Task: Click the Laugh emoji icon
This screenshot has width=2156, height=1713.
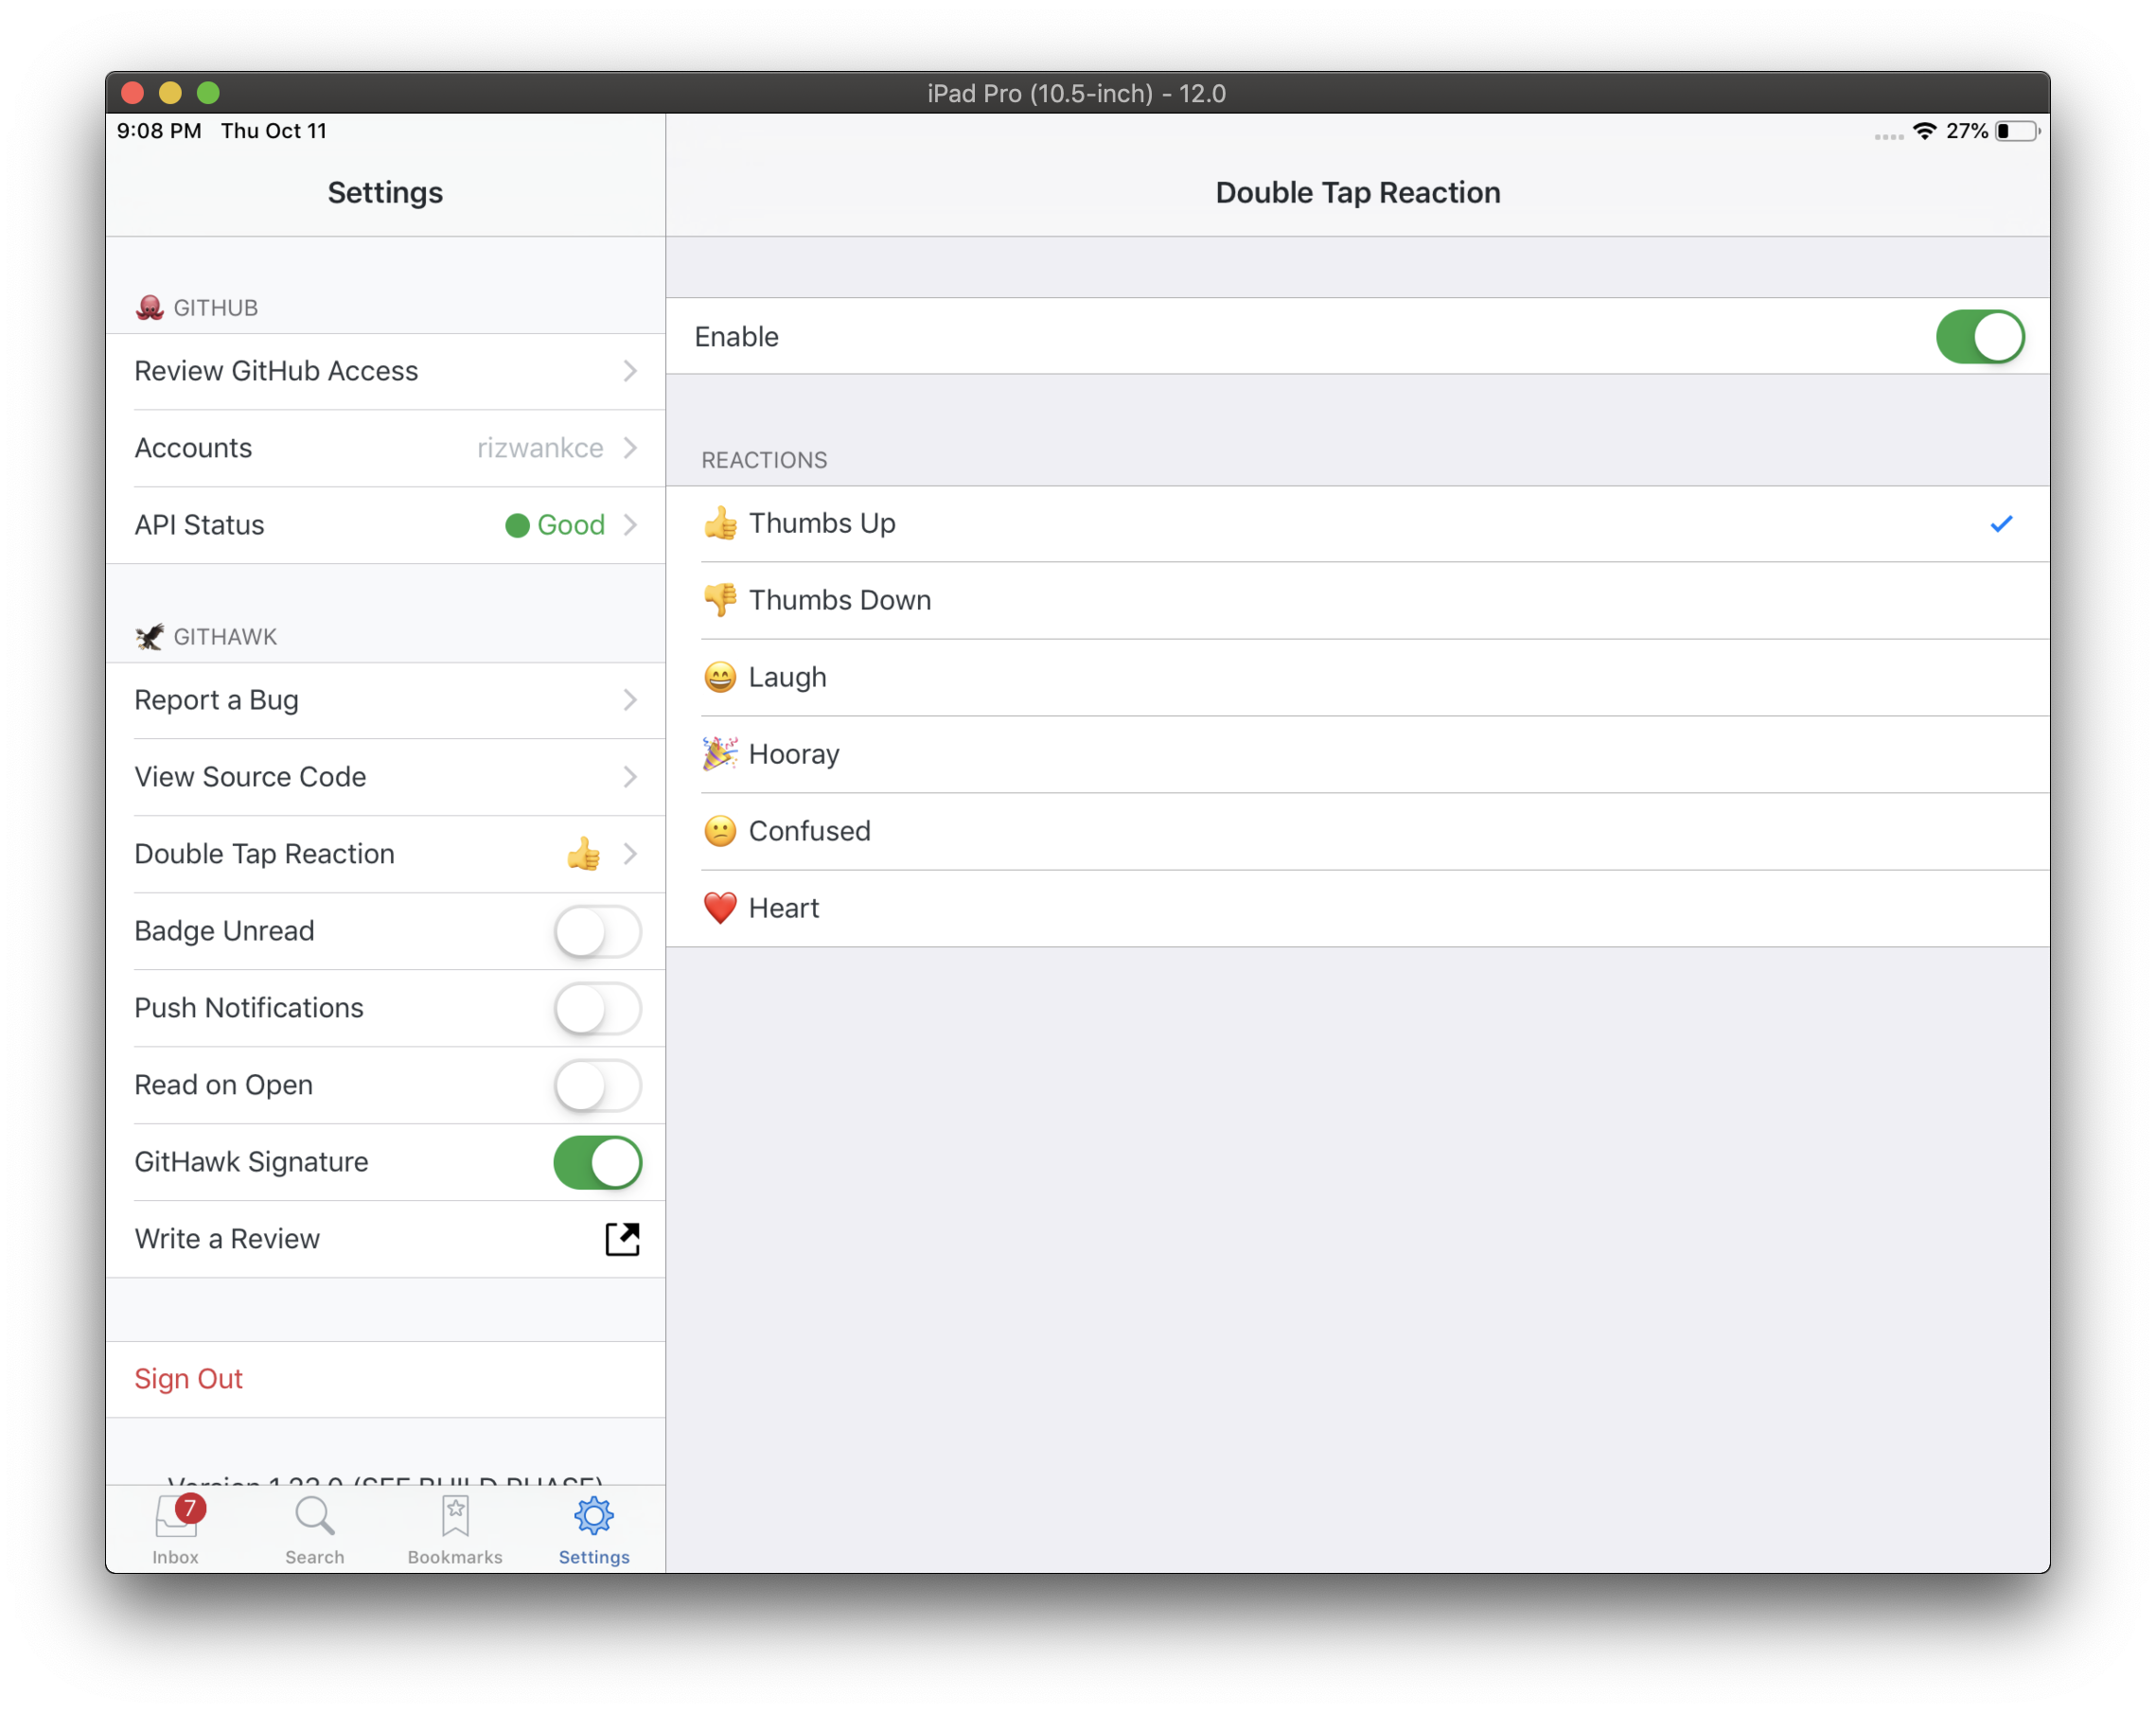Action: (x=720, y=677)
